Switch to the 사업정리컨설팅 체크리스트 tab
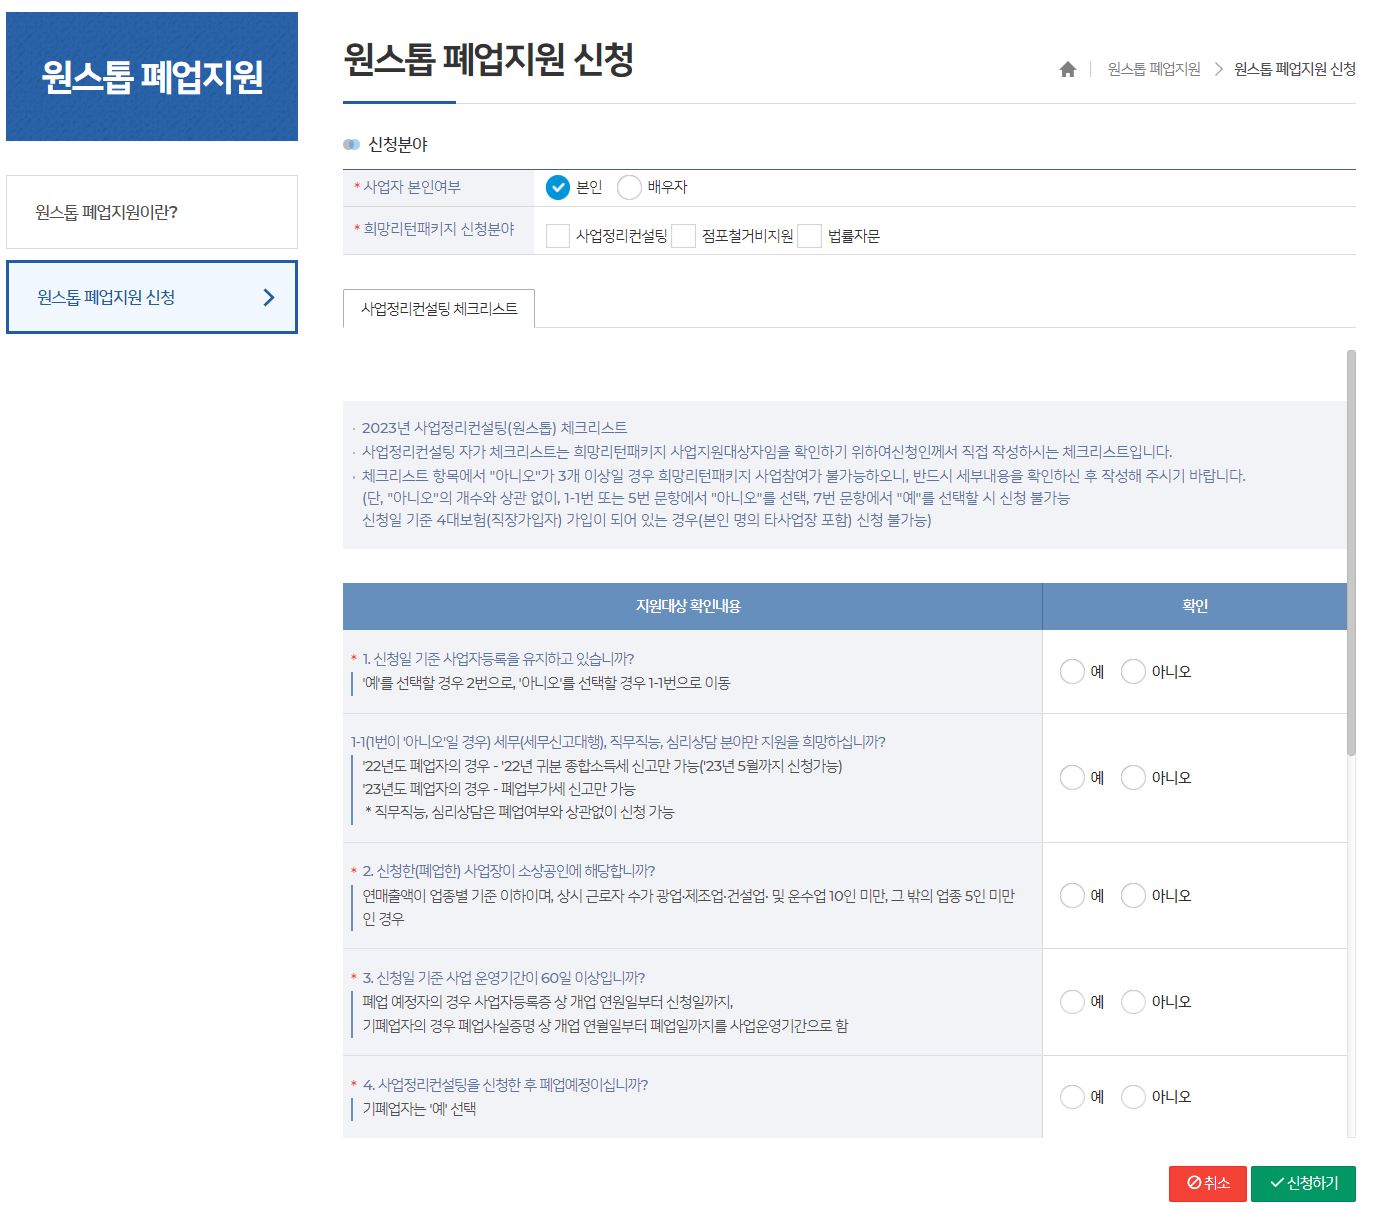This screenshot has height=1211, width=1376. click(x=440, y=309)
